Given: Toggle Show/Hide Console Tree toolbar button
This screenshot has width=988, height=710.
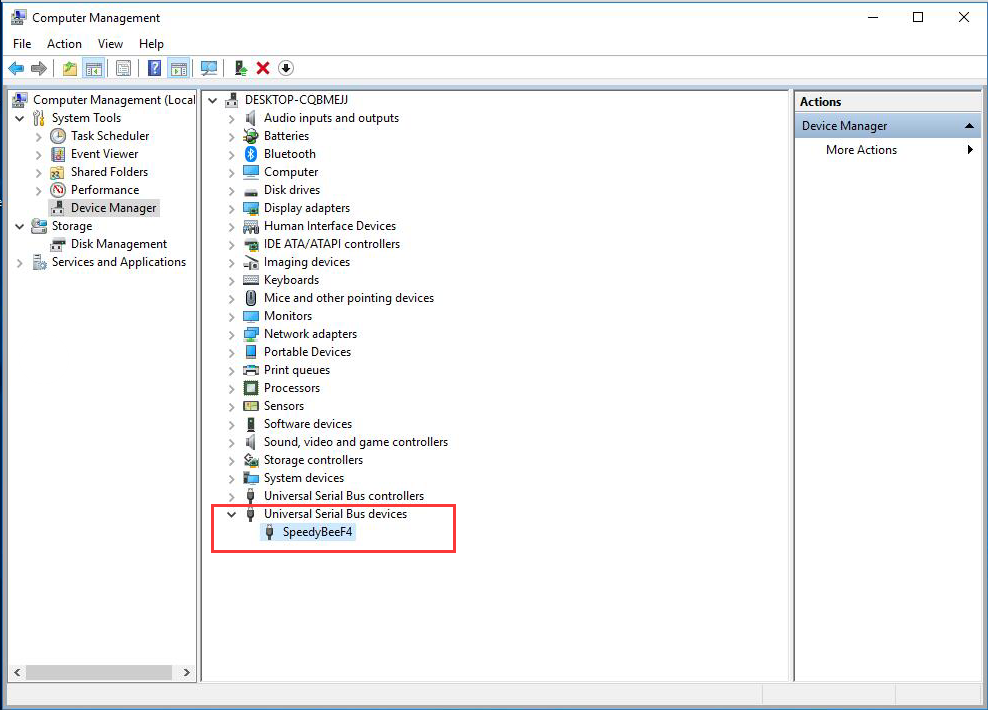Looking at the screenshot, I should [x=93, y=68].
